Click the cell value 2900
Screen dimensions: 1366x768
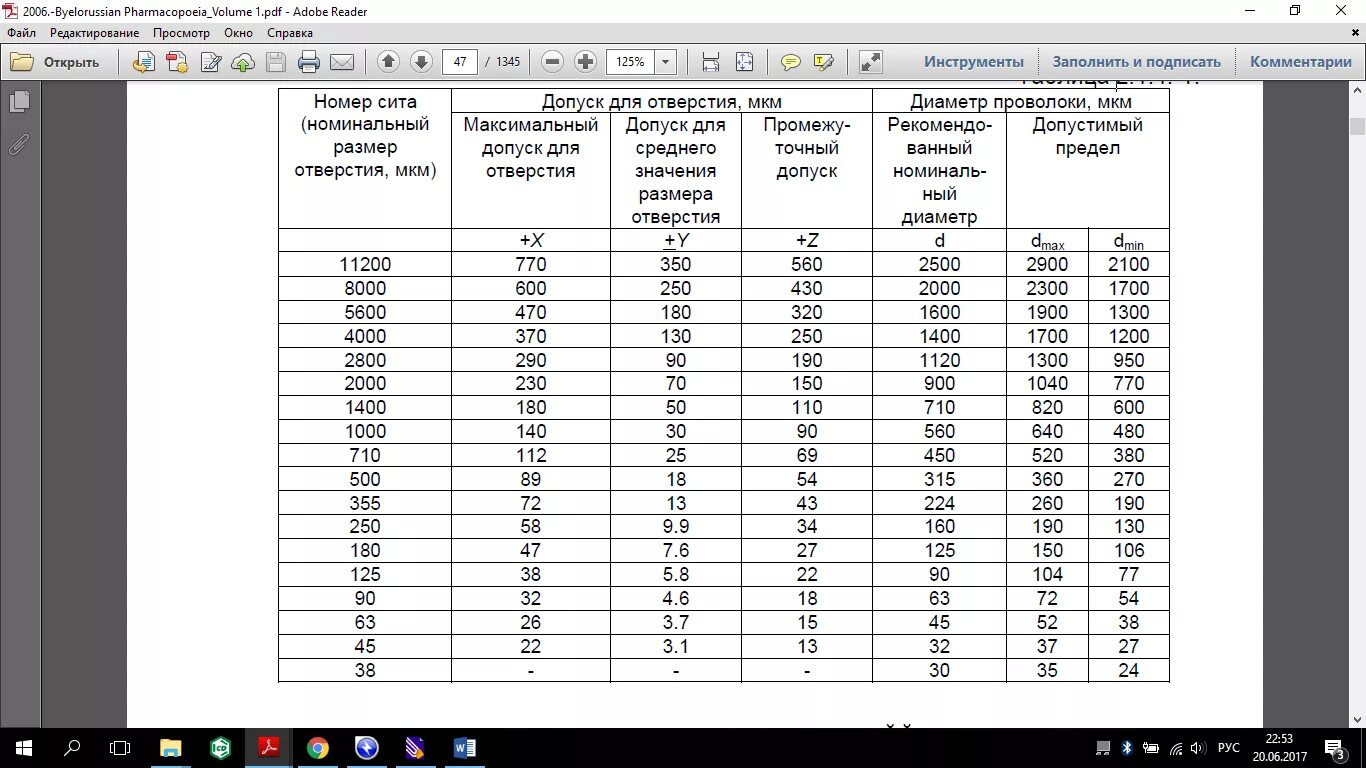pyautogui.click(x=1047, y=265)
